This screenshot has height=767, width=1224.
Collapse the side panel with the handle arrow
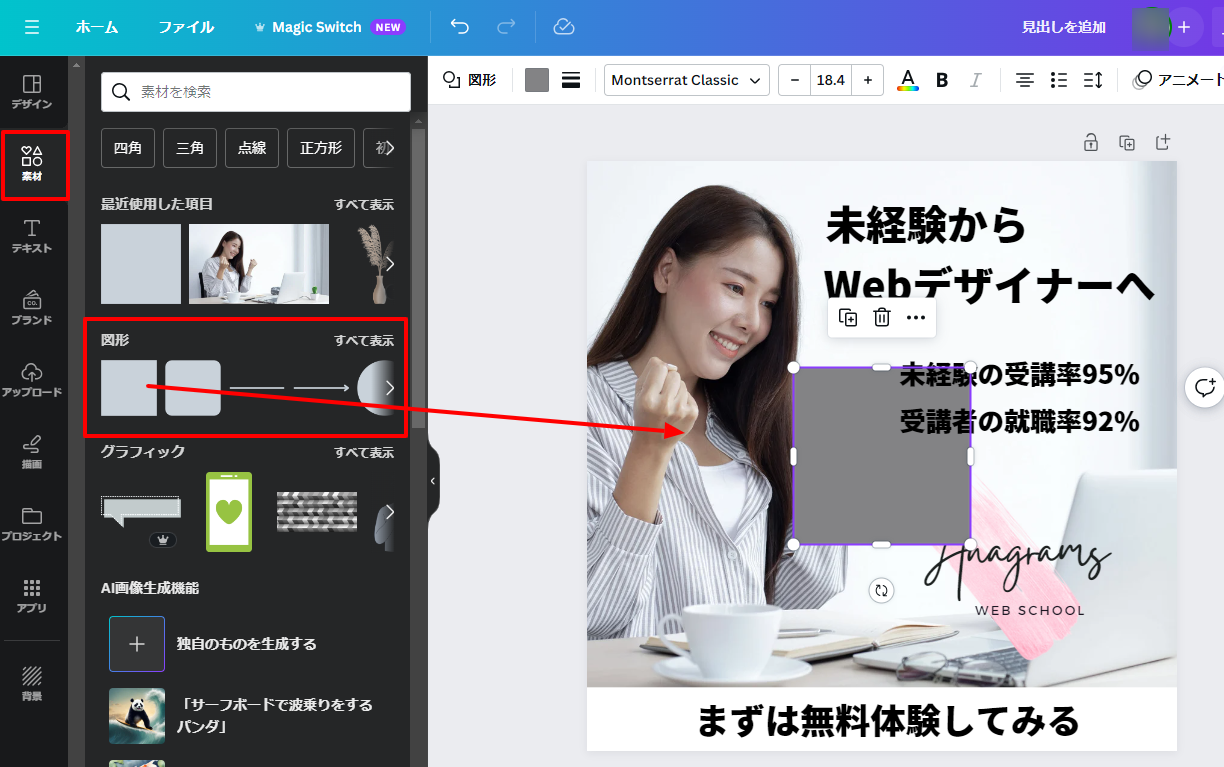coord(433,481)
